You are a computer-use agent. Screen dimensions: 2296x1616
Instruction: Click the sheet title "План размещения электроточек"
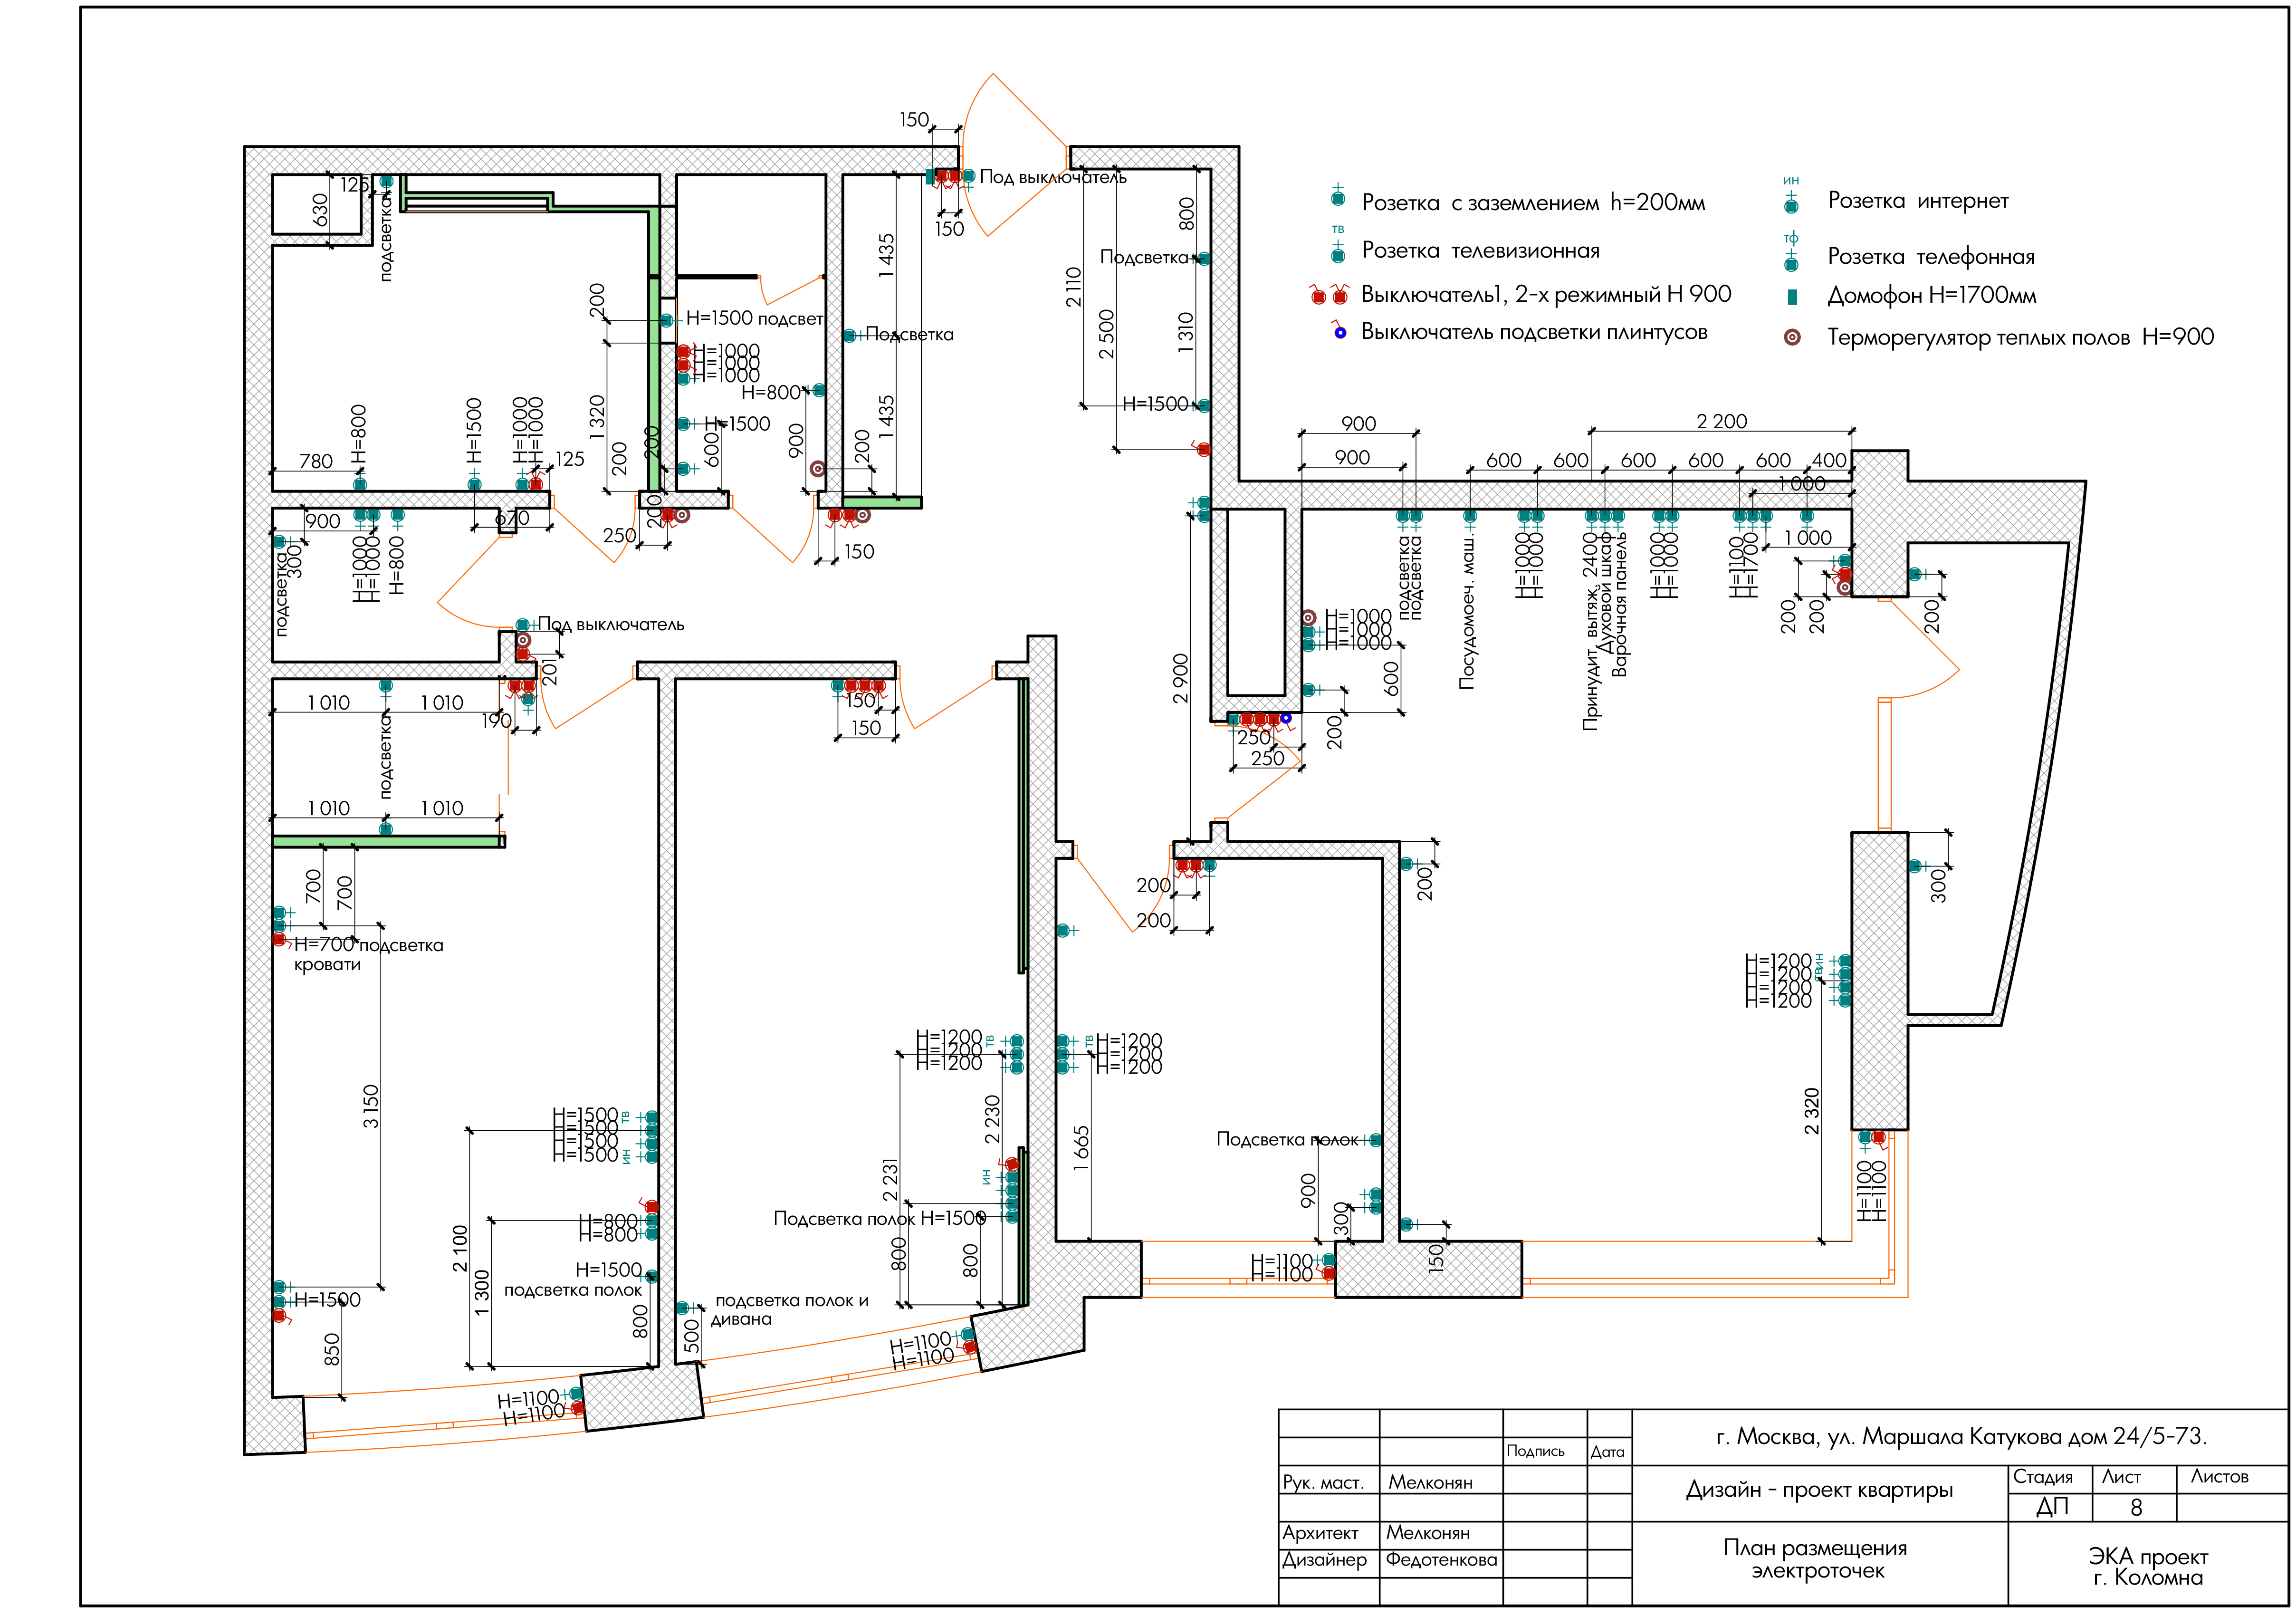[1815, 1559]
